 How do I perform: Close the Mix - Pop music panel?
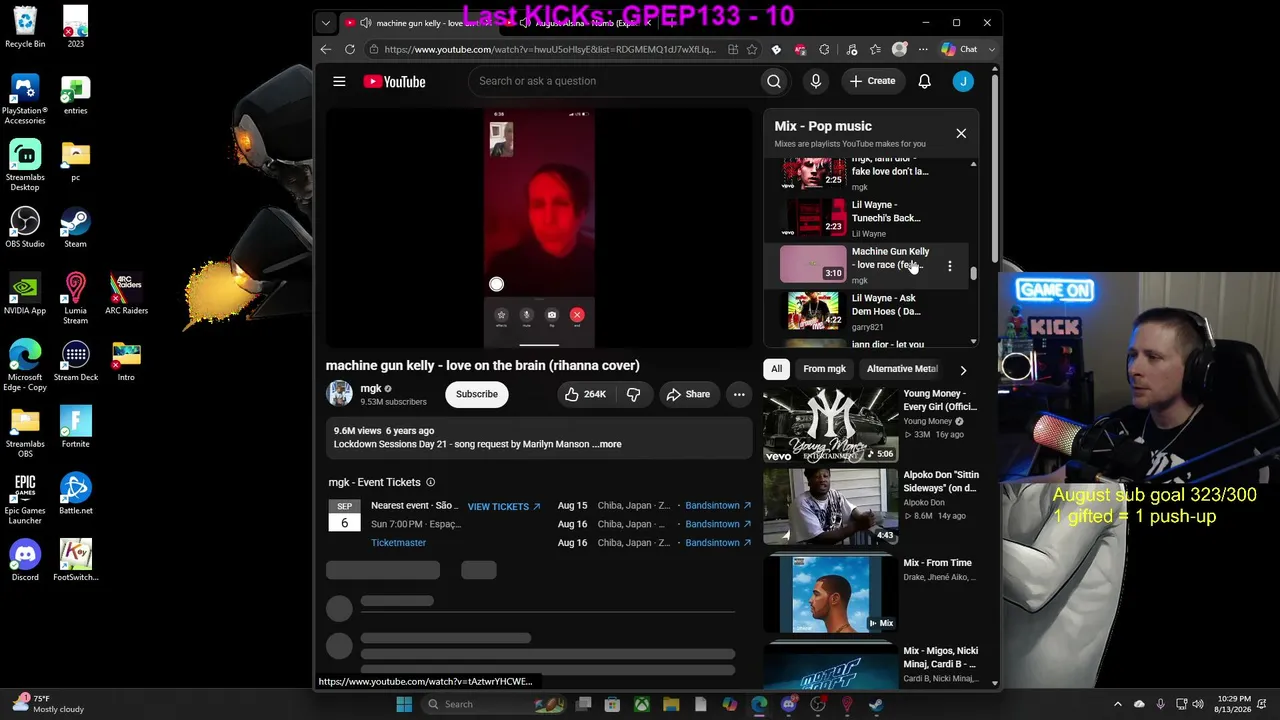tap(961, 133)
